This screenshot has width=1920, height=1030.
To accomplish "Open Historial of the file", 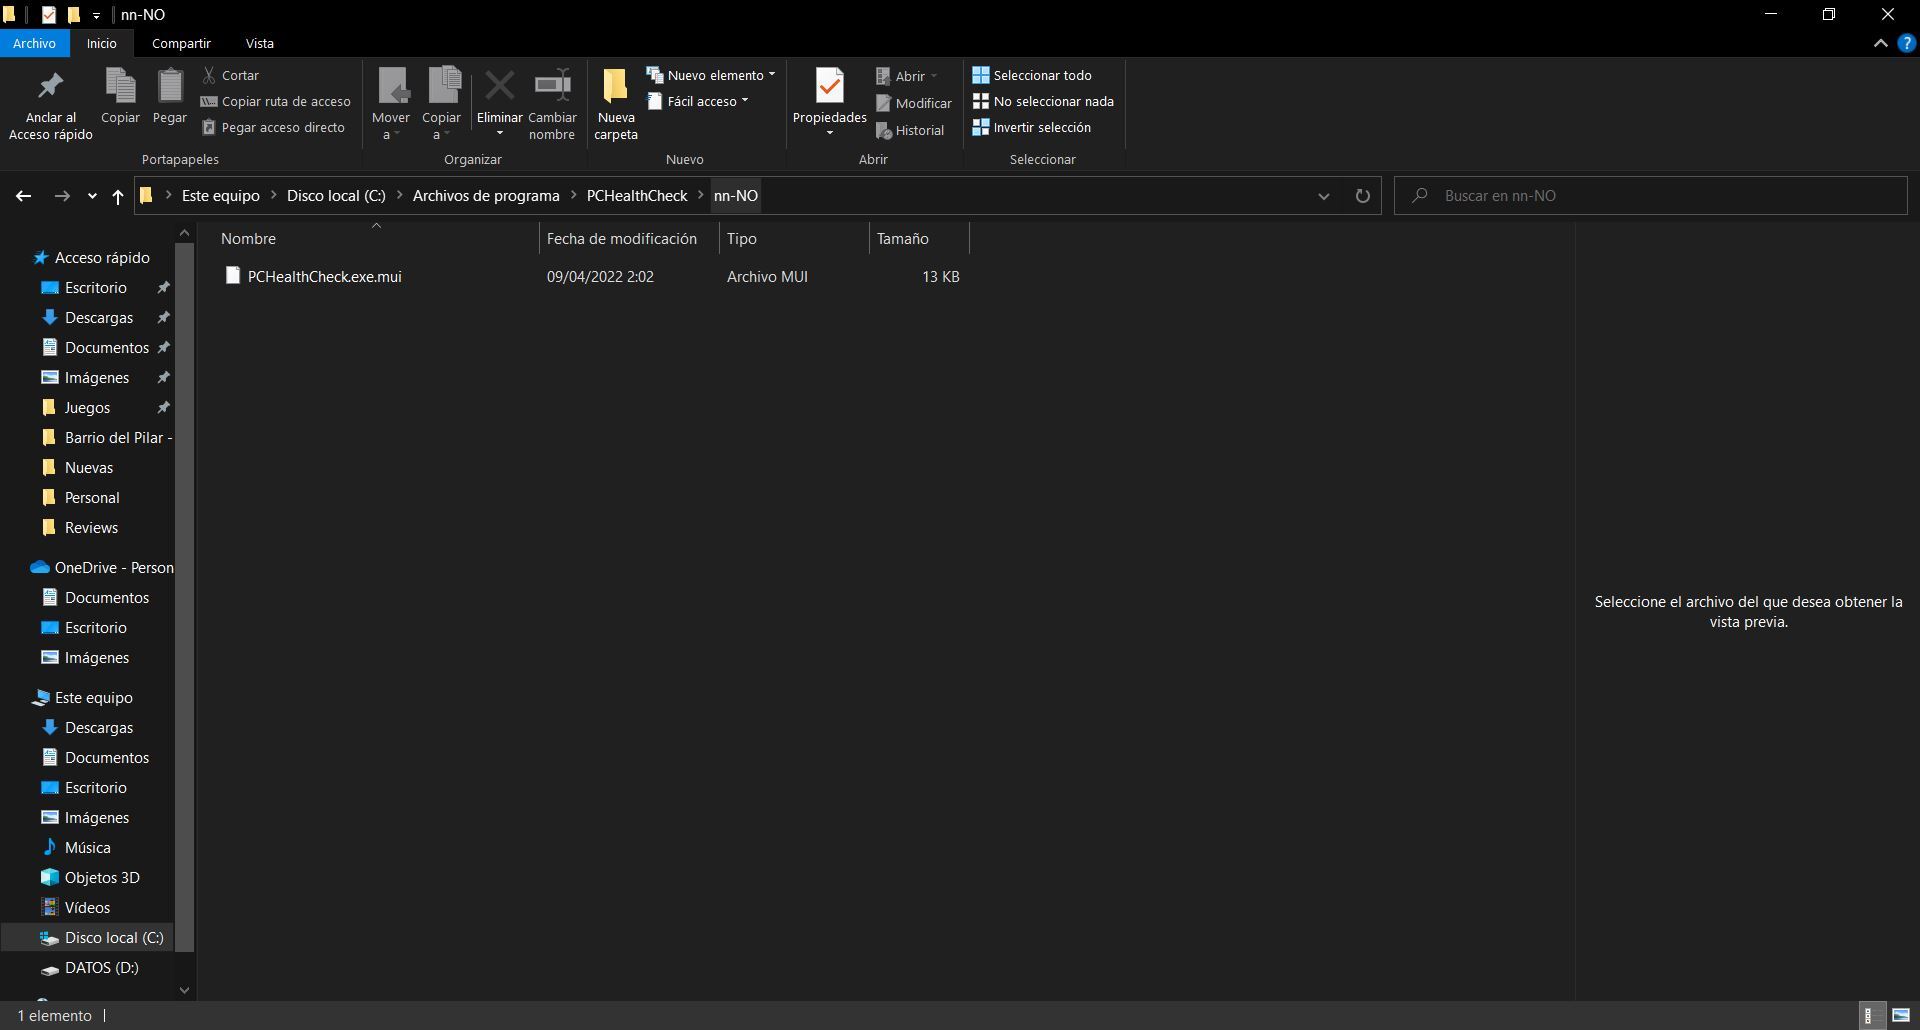I will tap(910, 130).
